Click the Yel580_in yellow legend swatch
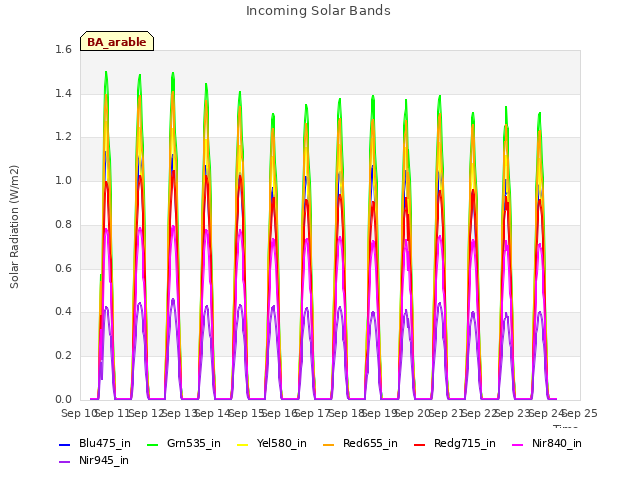The height and width of the screenshot is (480, 640). click(x=242, y=444)
